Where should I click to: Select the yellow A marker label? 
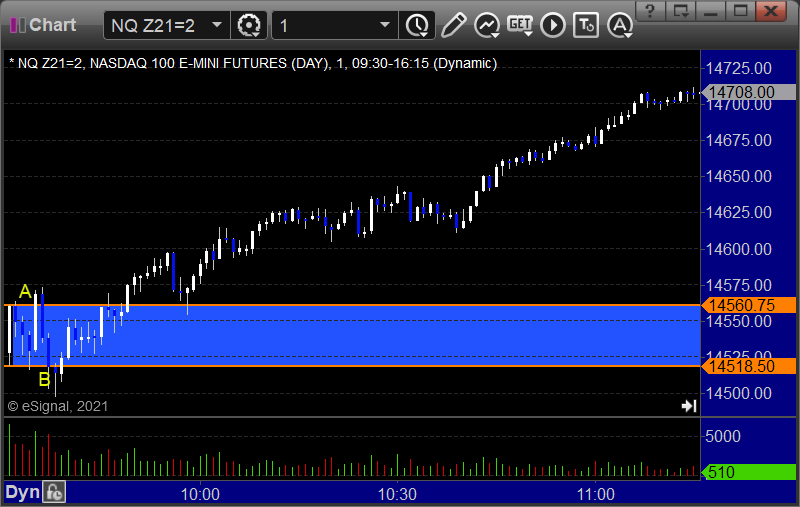coord(25,292)
